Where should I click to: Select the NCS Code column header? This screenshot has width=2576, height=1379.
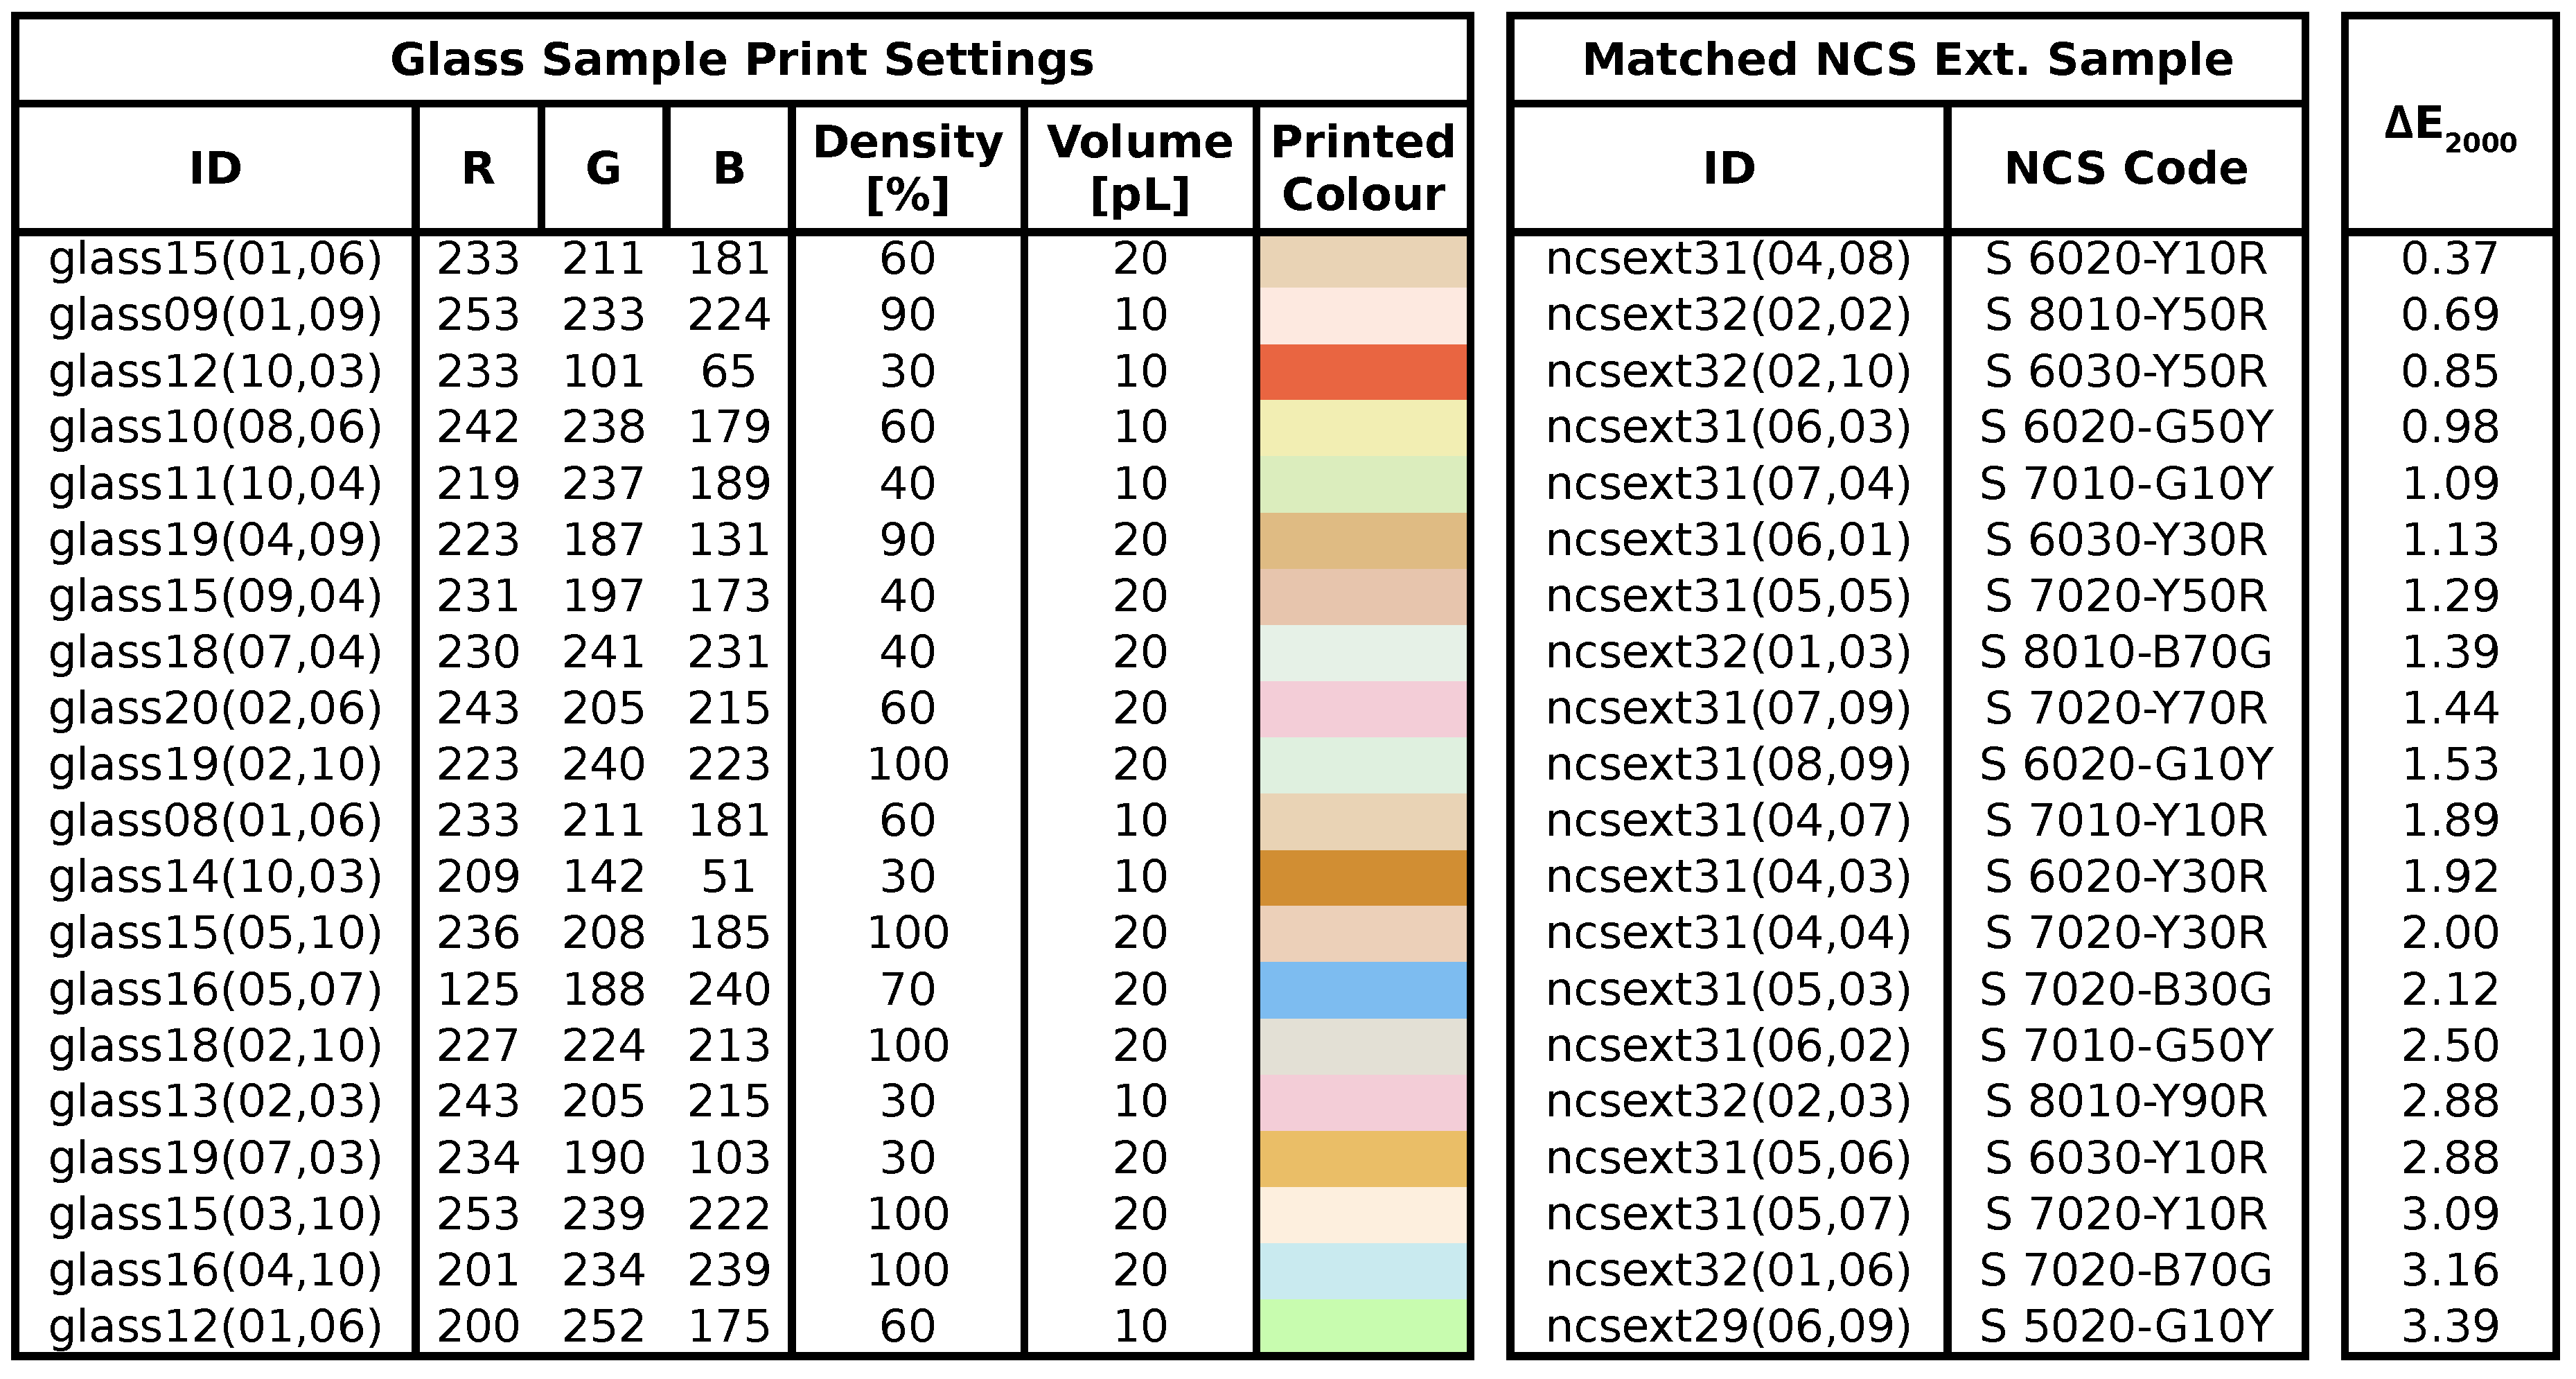click(2126, 168)
